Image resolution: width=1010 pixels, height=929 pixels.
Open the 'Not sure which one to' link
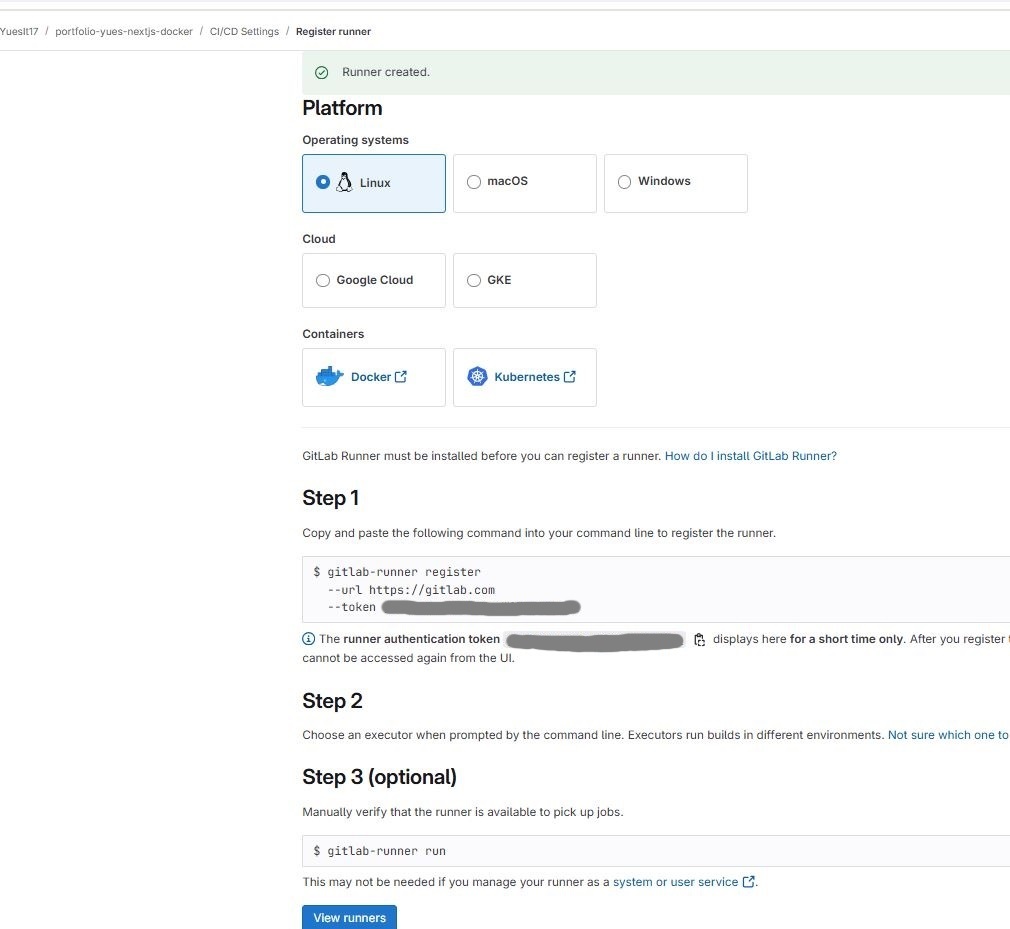(948, 735)
